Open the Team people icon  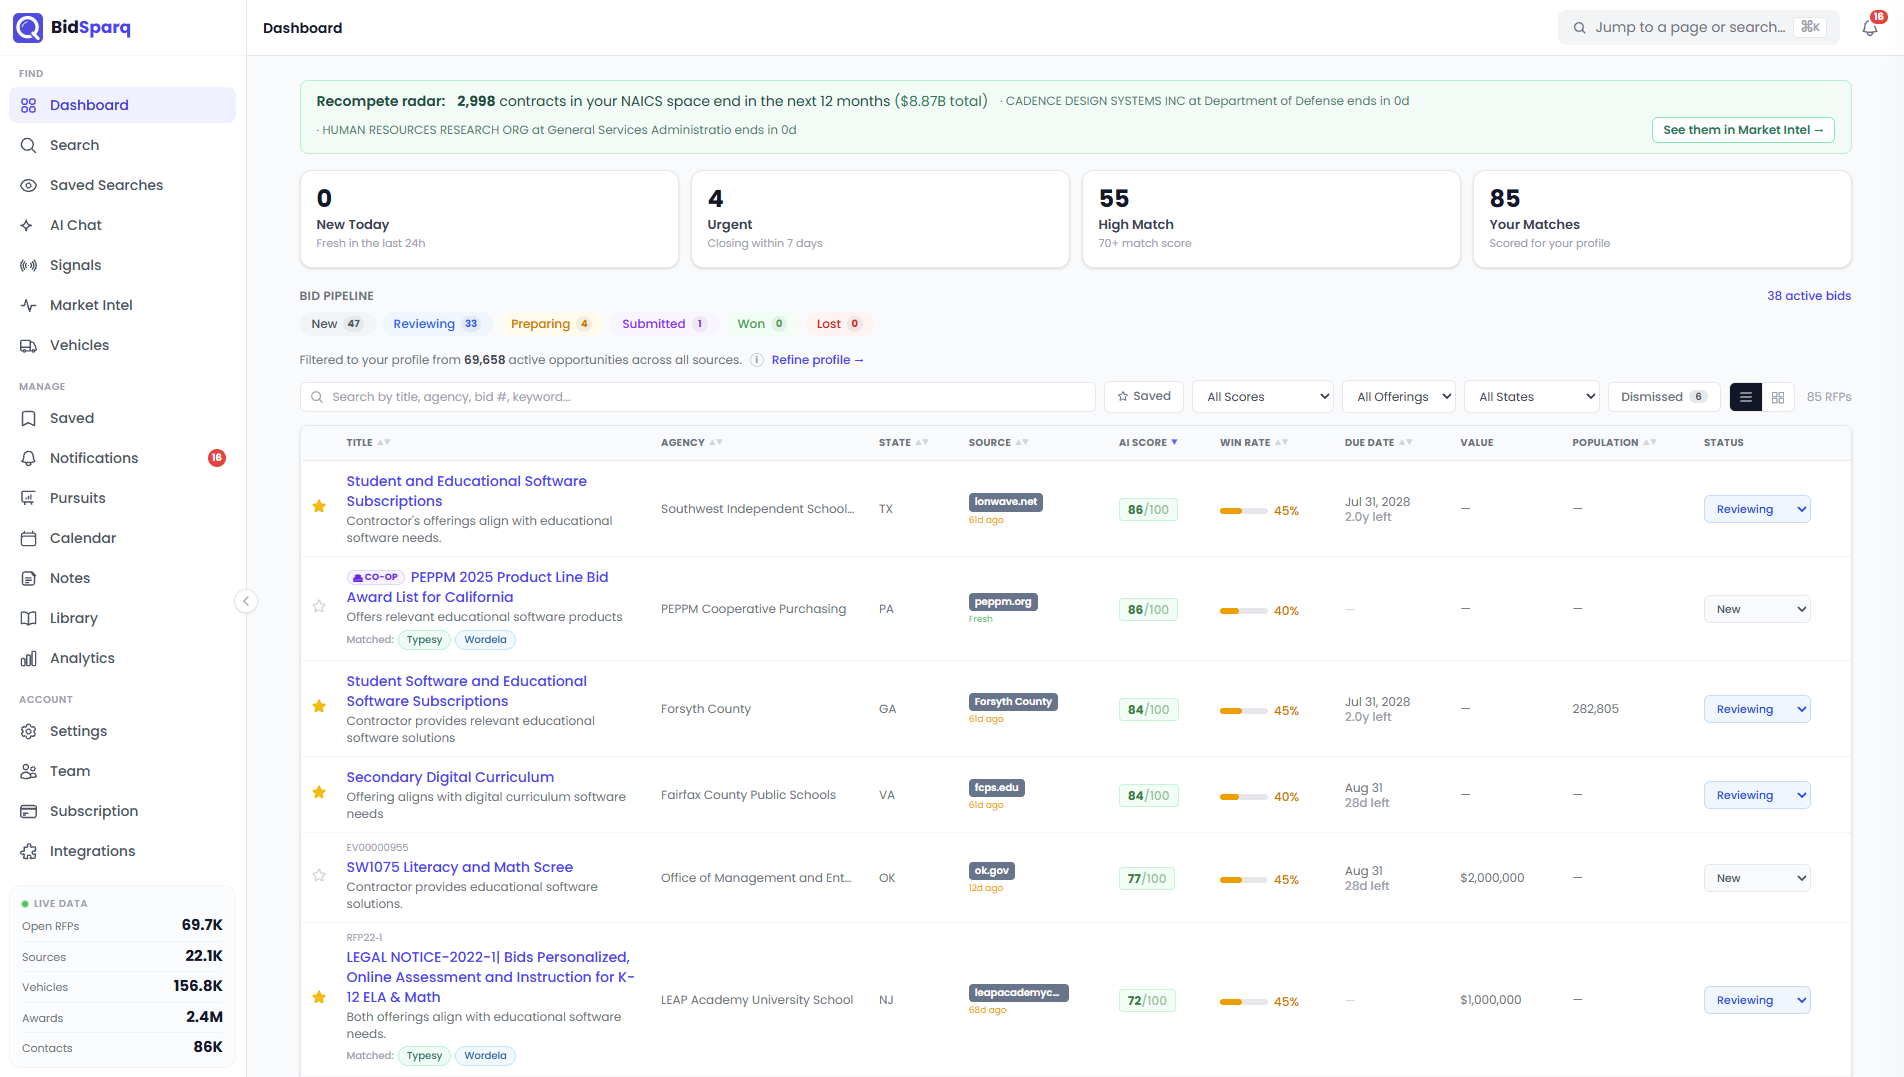[x=28, y=771]
